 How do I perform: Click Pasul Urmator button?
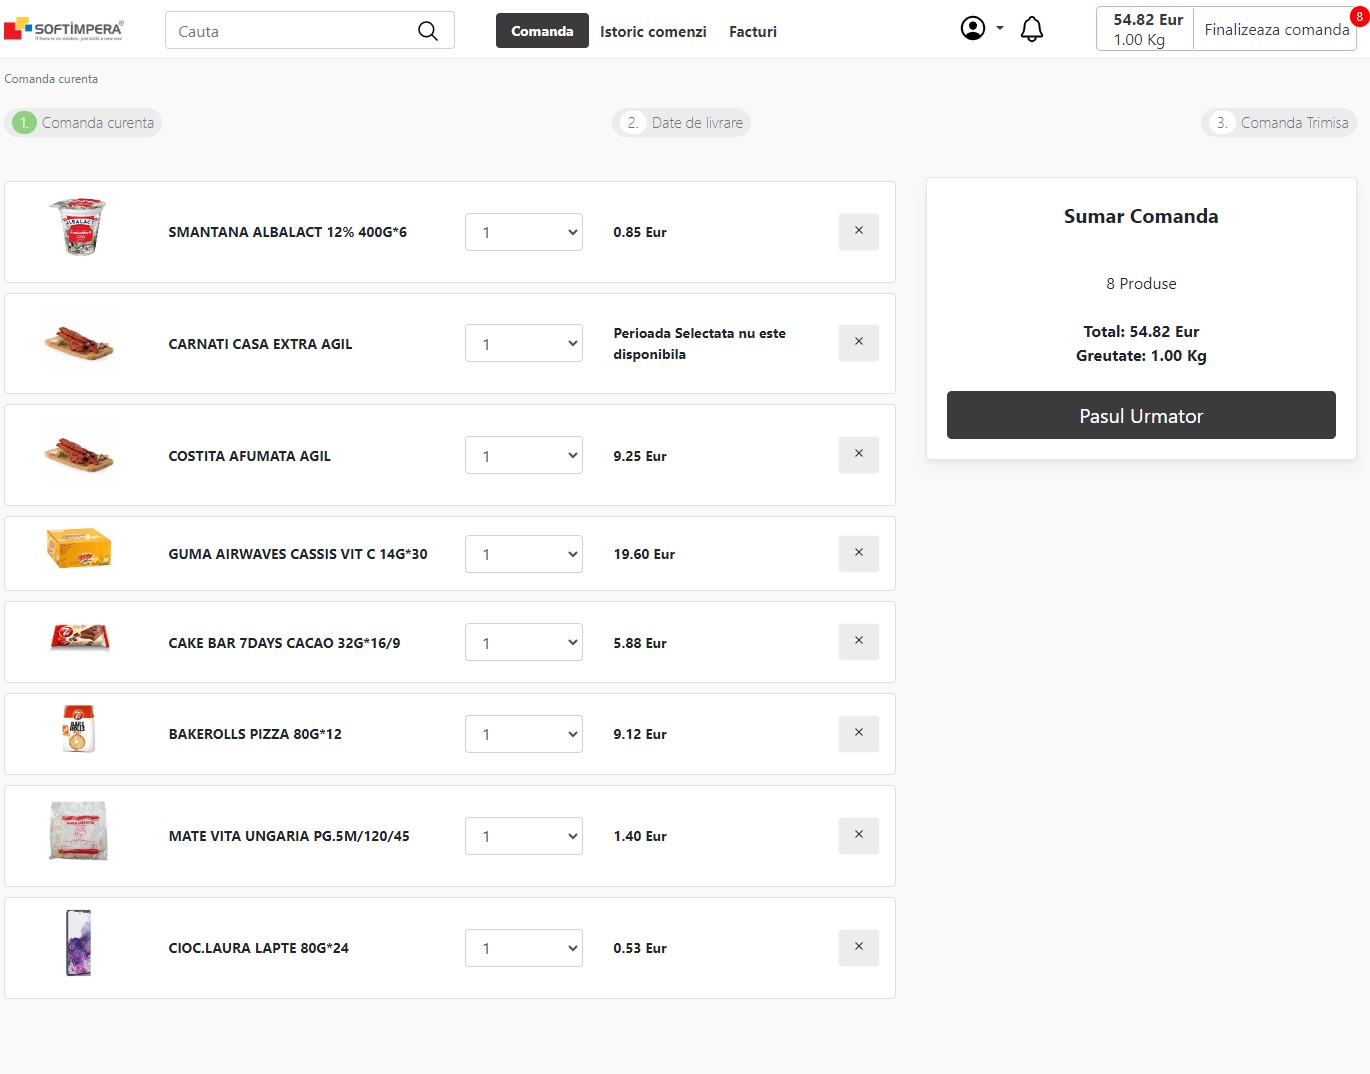(x=1141, y=415)
